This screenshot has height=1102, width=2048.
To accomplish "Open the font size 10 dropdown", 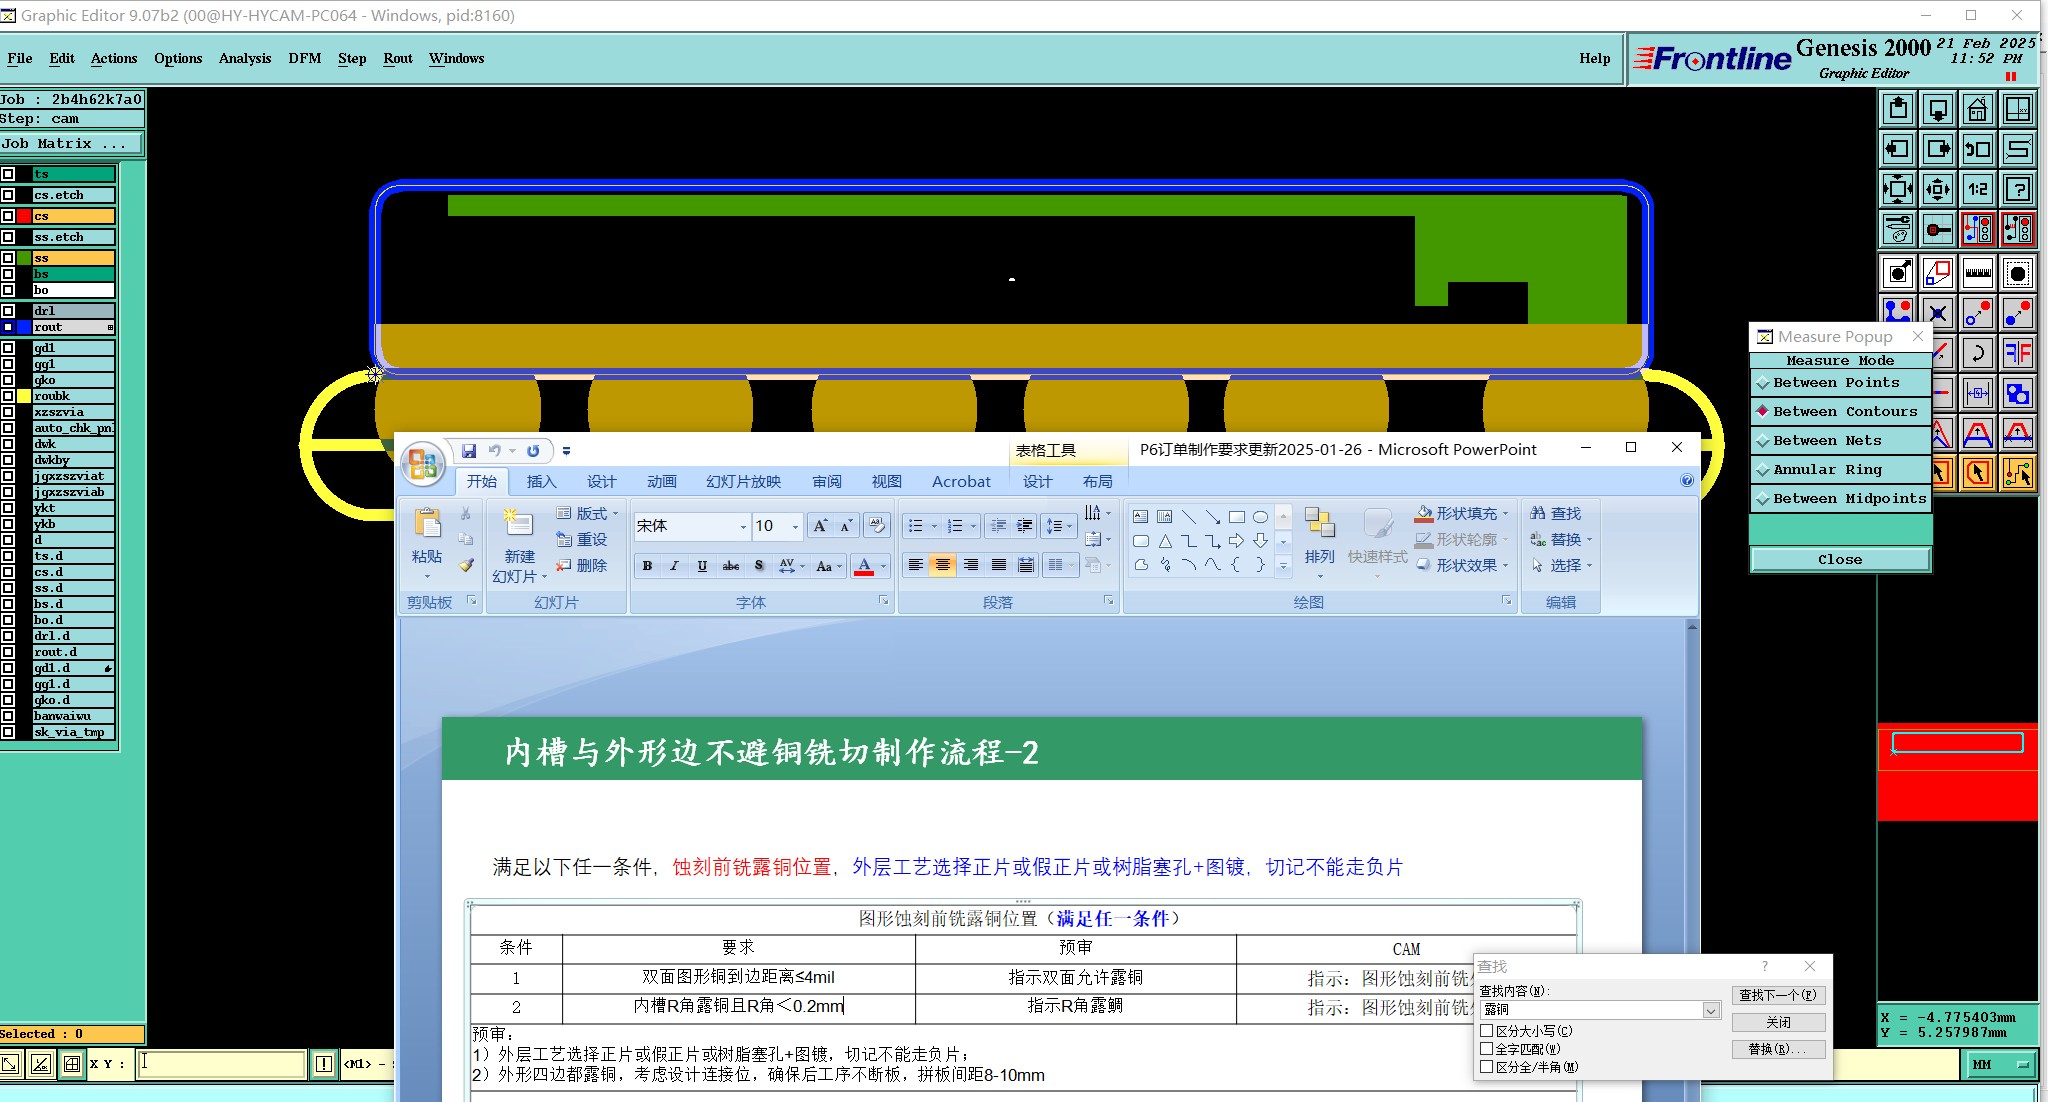I will [795, 527].
